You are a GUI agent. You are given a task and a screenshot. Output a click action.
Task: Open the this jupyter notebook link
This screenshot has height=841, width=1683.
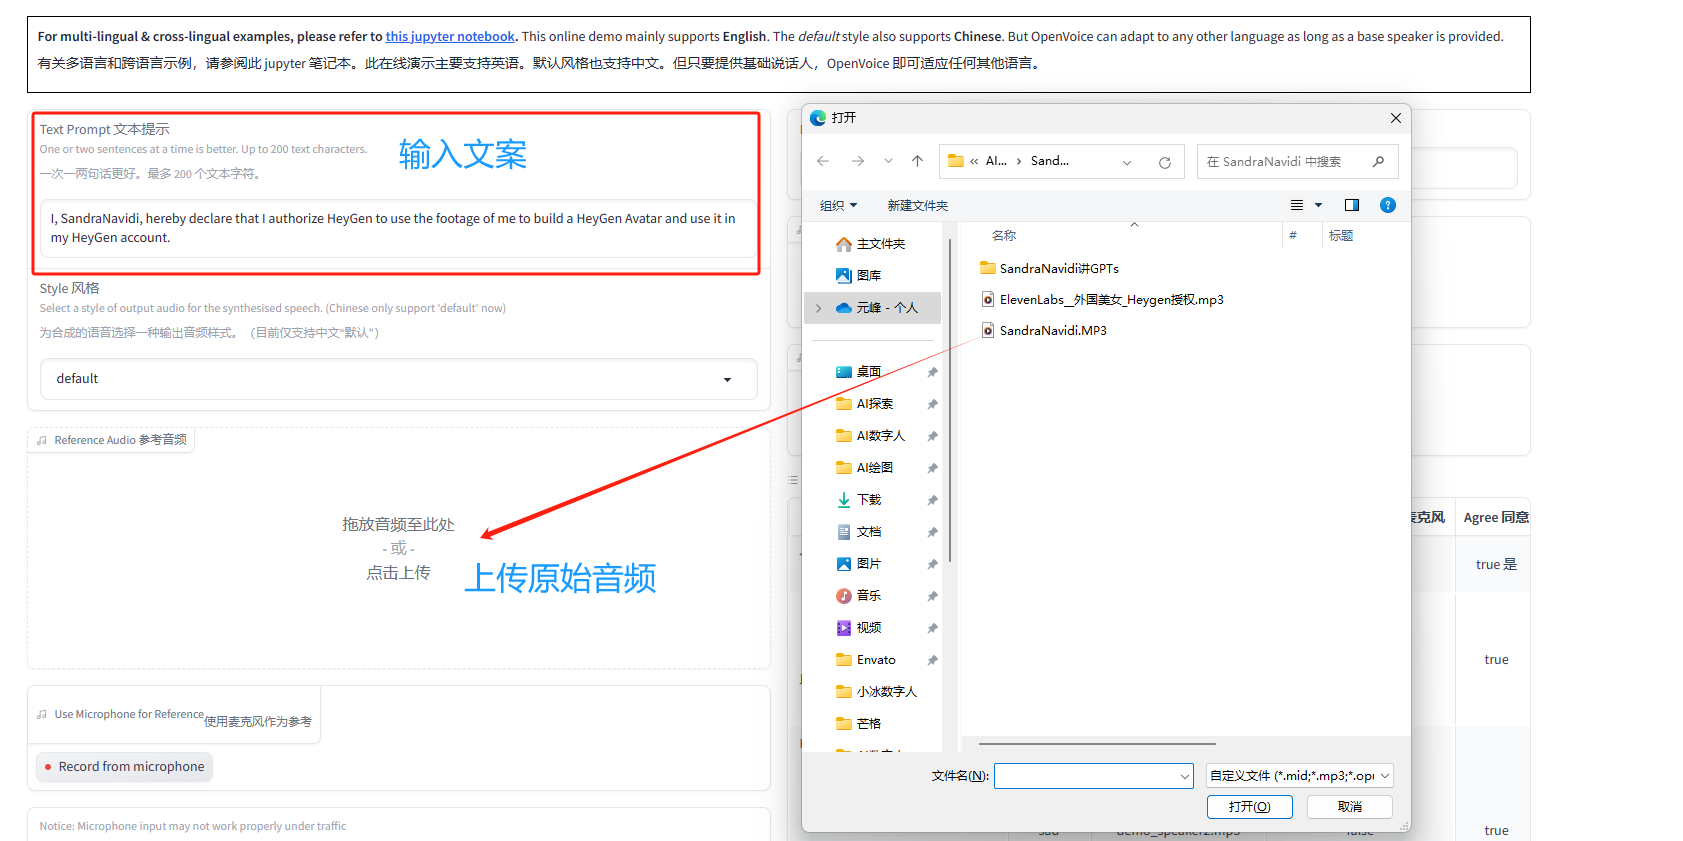[450, 37]
